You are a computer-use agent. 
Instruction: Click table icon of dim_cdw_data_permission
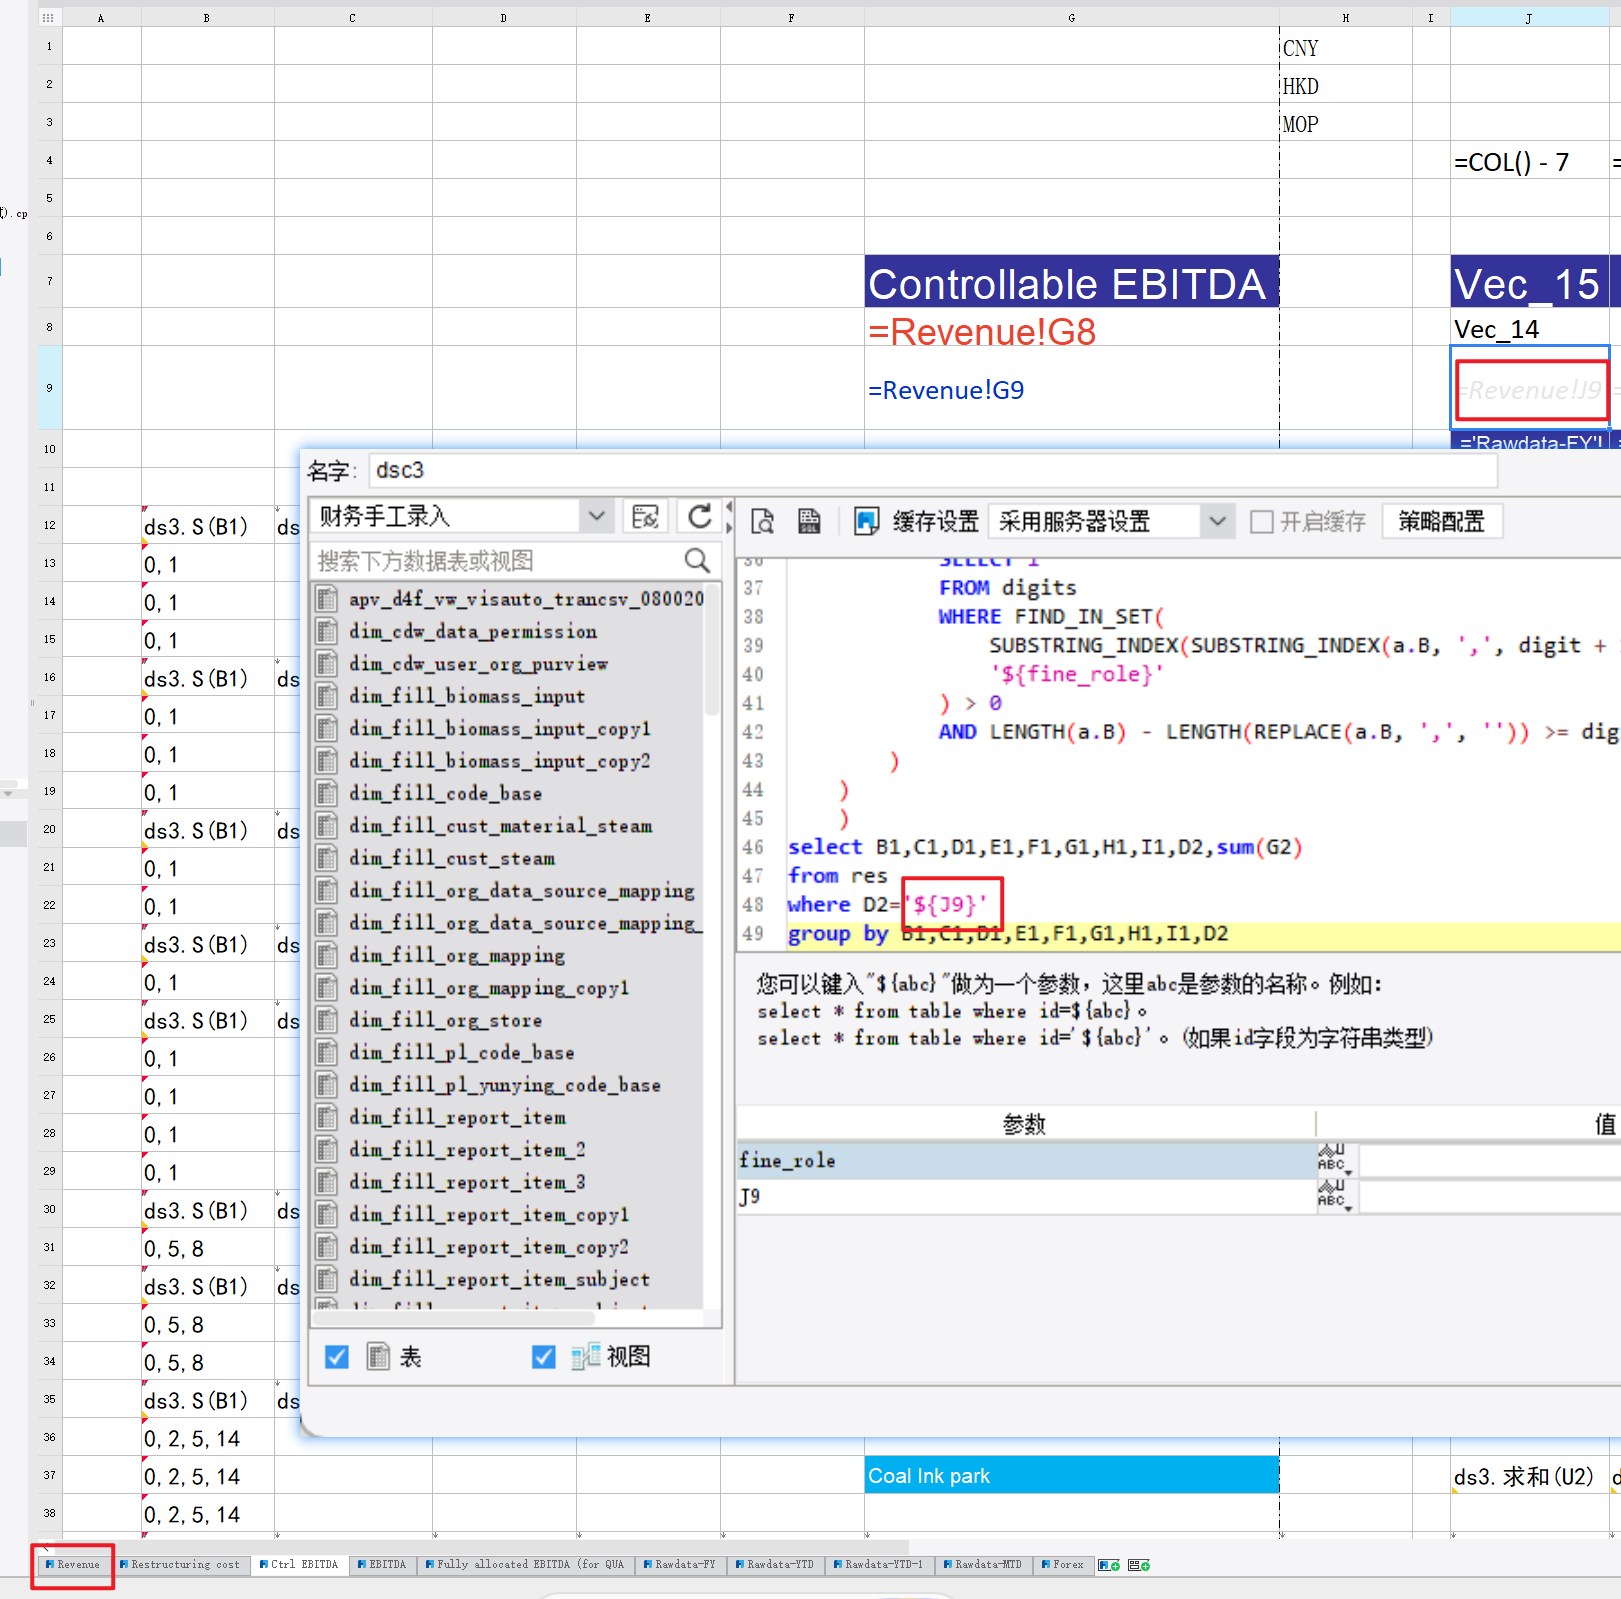(326, 631)
